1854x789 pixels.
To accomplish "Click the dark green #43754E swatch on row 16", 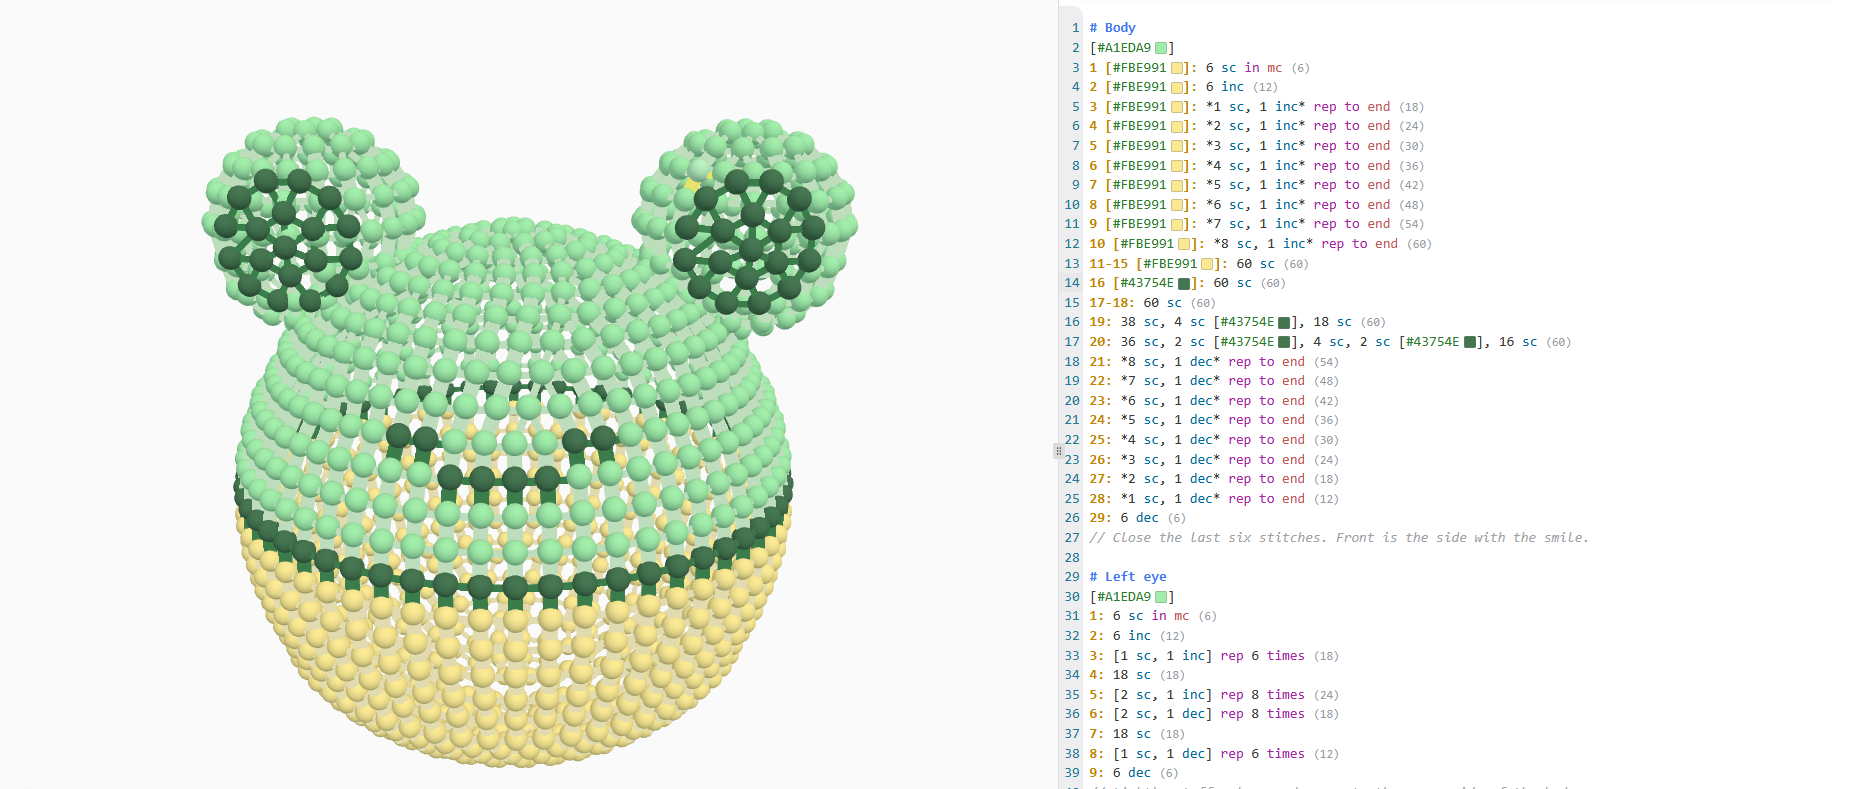I will click(x=1185, y=283).
